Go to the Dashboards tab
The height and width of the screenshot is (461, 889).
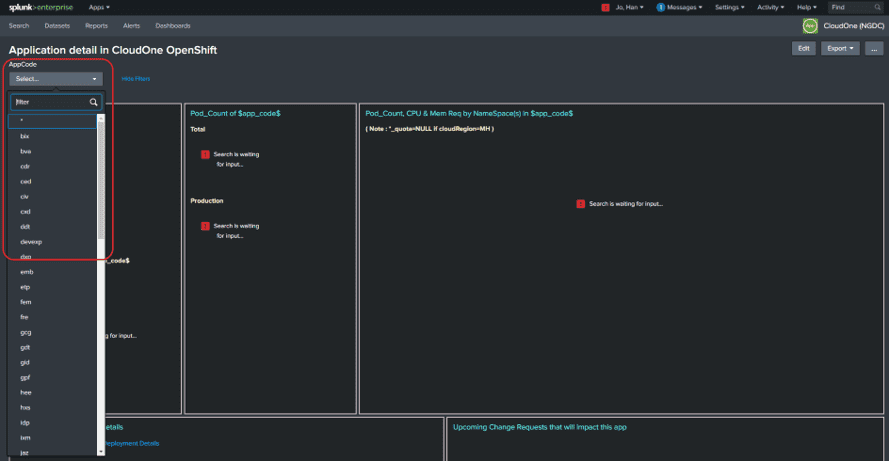pyautogui.click(x=173, y=26)
